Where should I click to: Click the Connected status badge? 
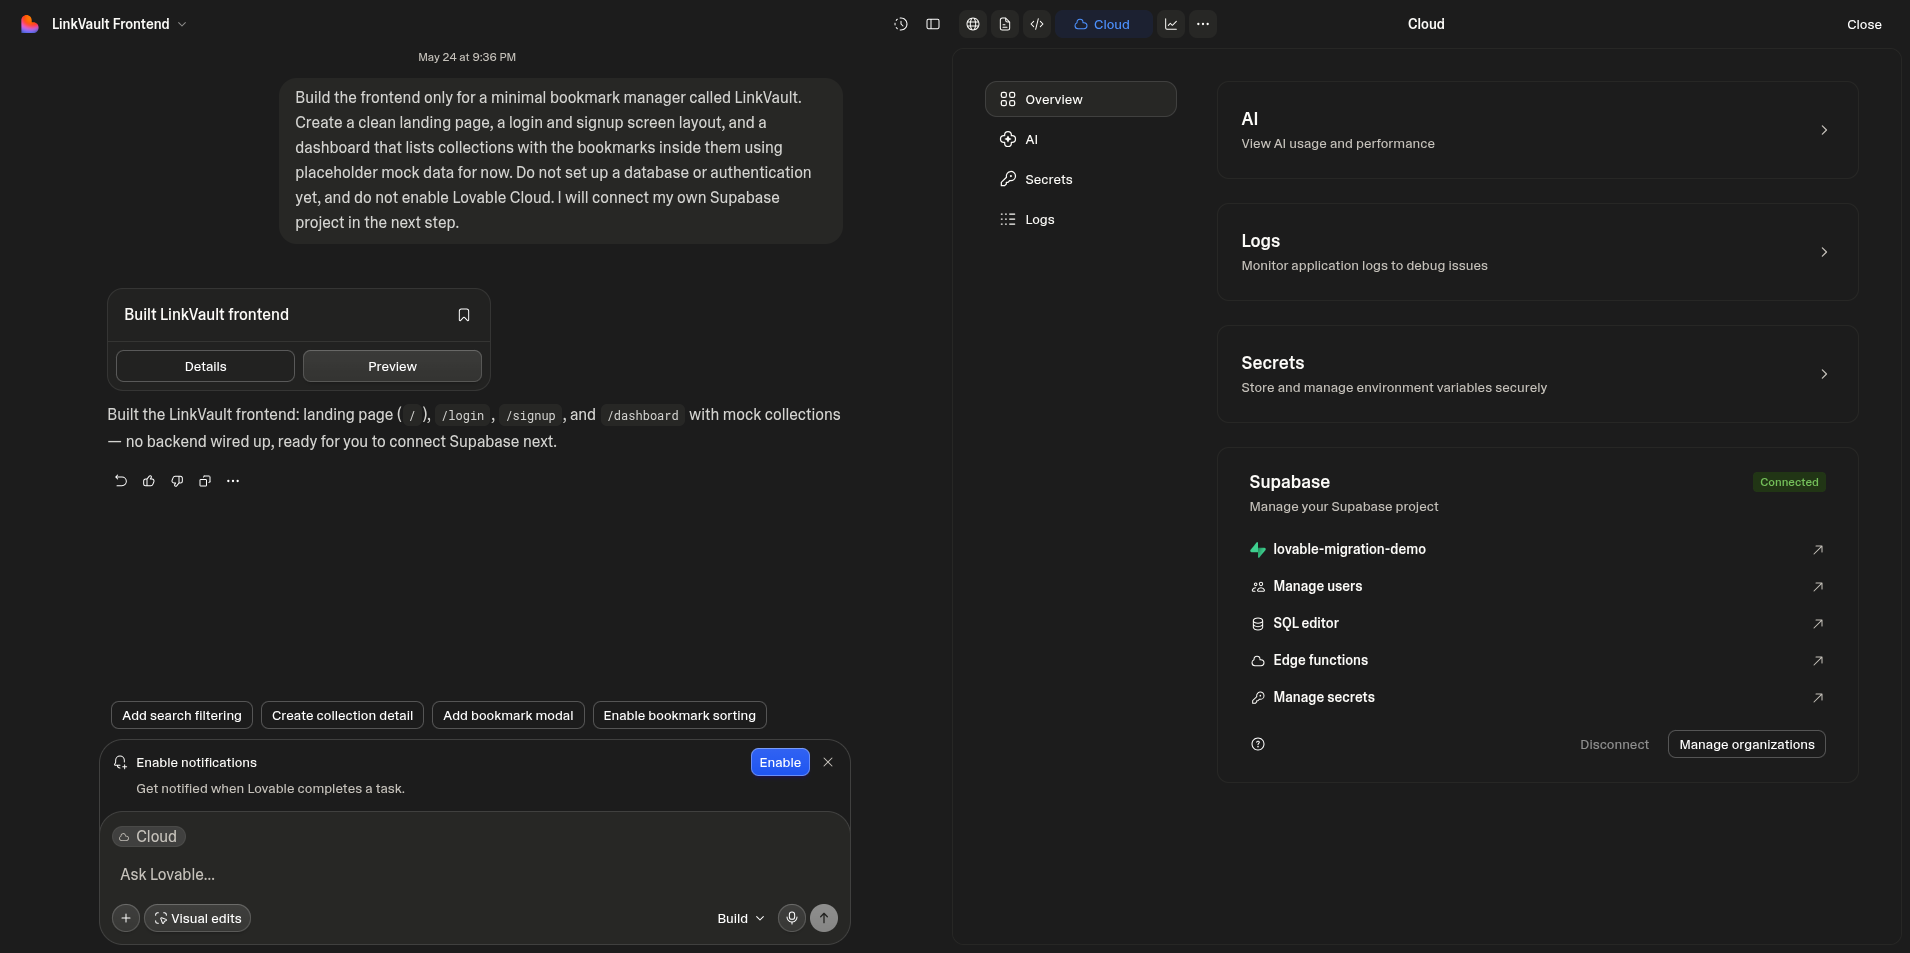[x=1789, y=482]
